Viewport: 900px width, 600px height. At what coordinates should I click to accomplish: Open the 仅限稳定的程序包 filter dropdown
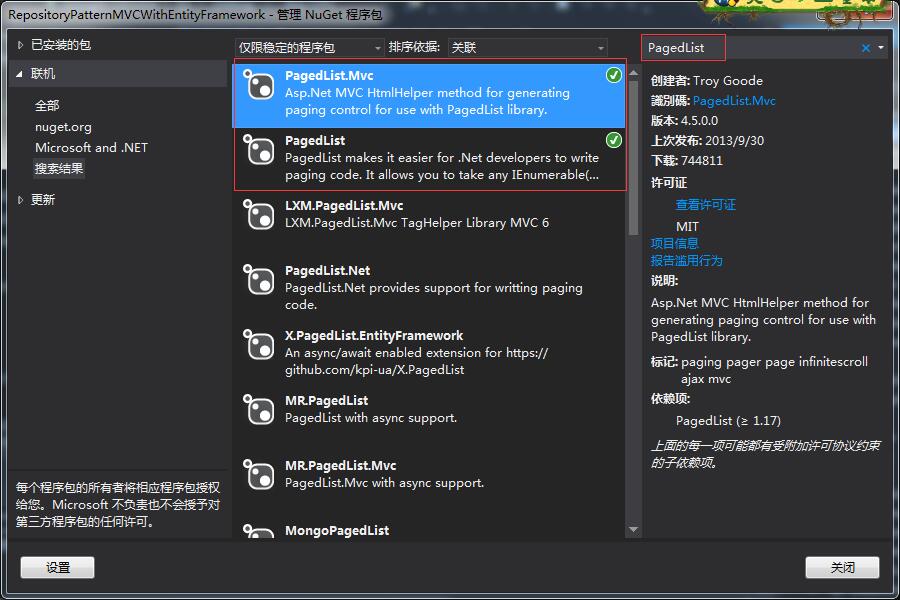point(309,48)
